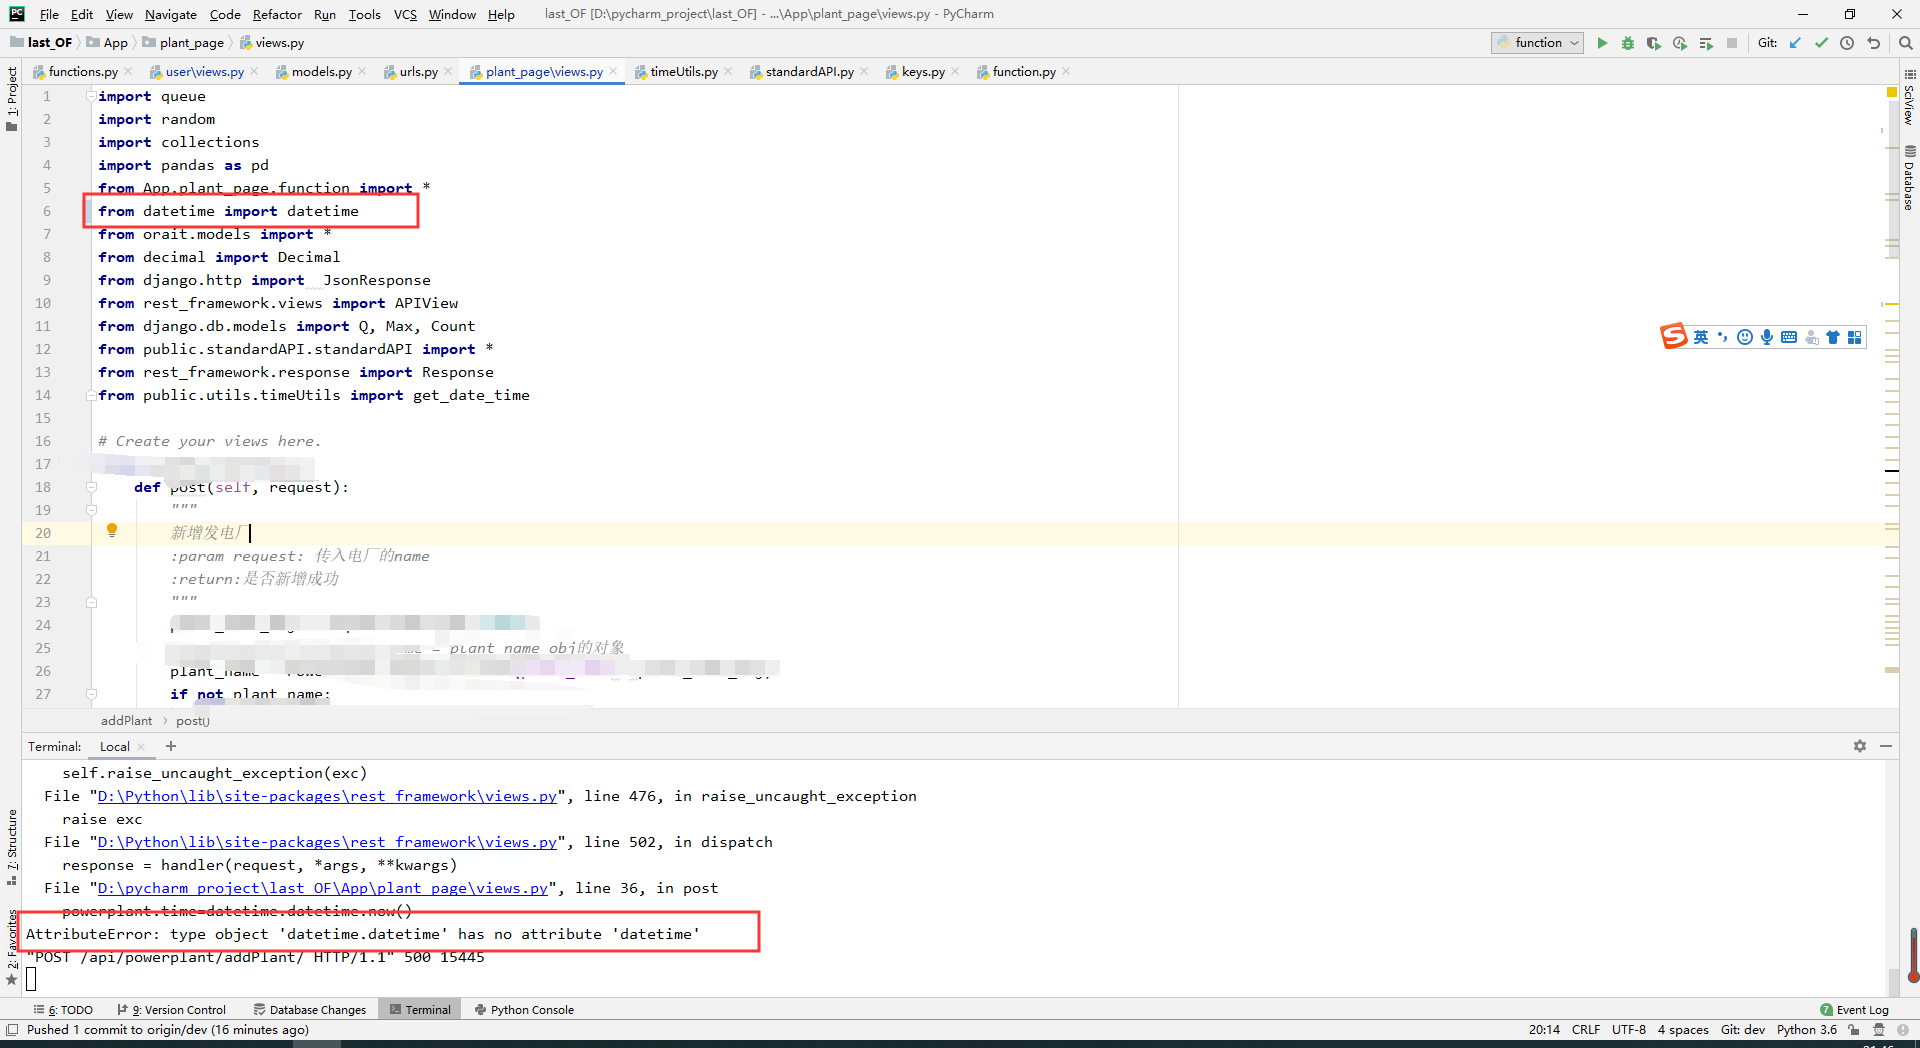Commit changes via the green checkmark icon
The image size is (1920, 1048).
1819,43
